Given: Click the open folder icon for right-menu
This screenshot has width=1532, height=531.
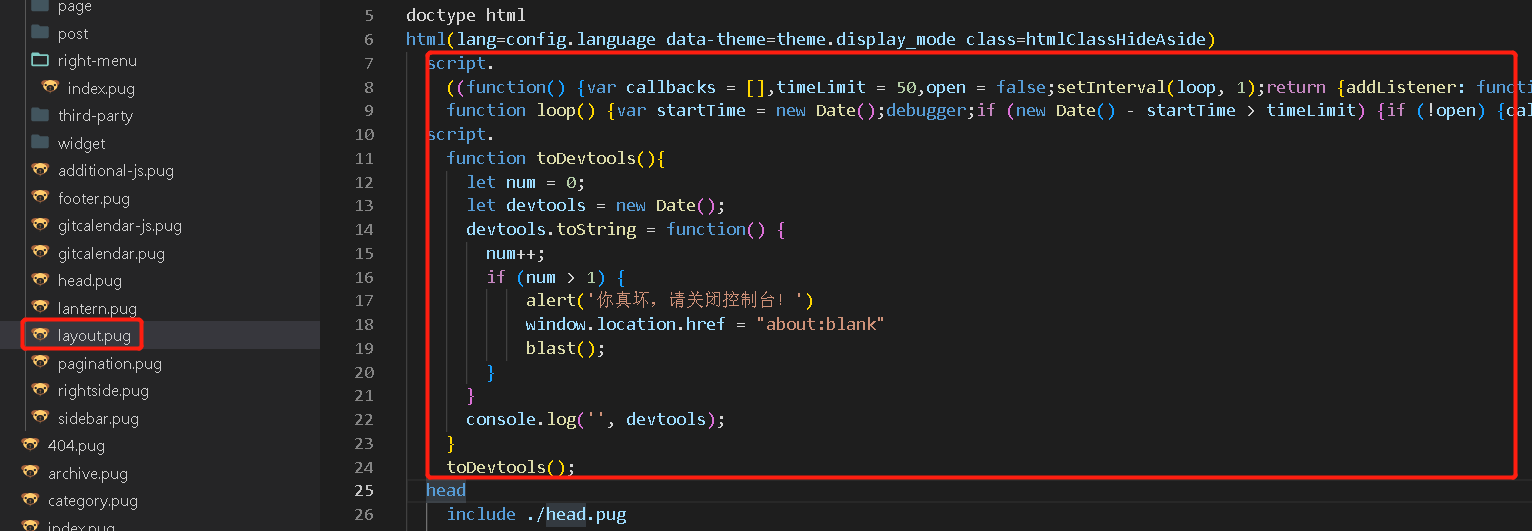Looking at the screenshot, I should click(x=40, y=60).
